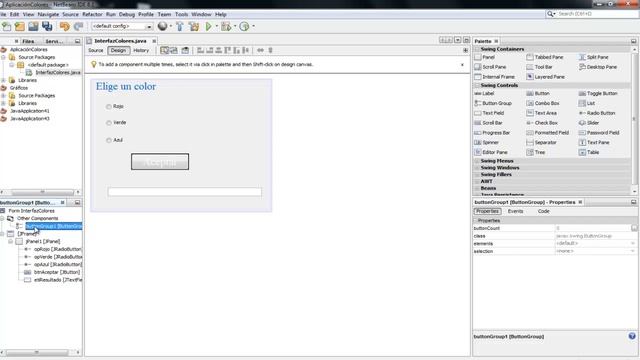Click the Clean and Build icon
Viewport: 640px width, 360px height.
click(194, 27)
